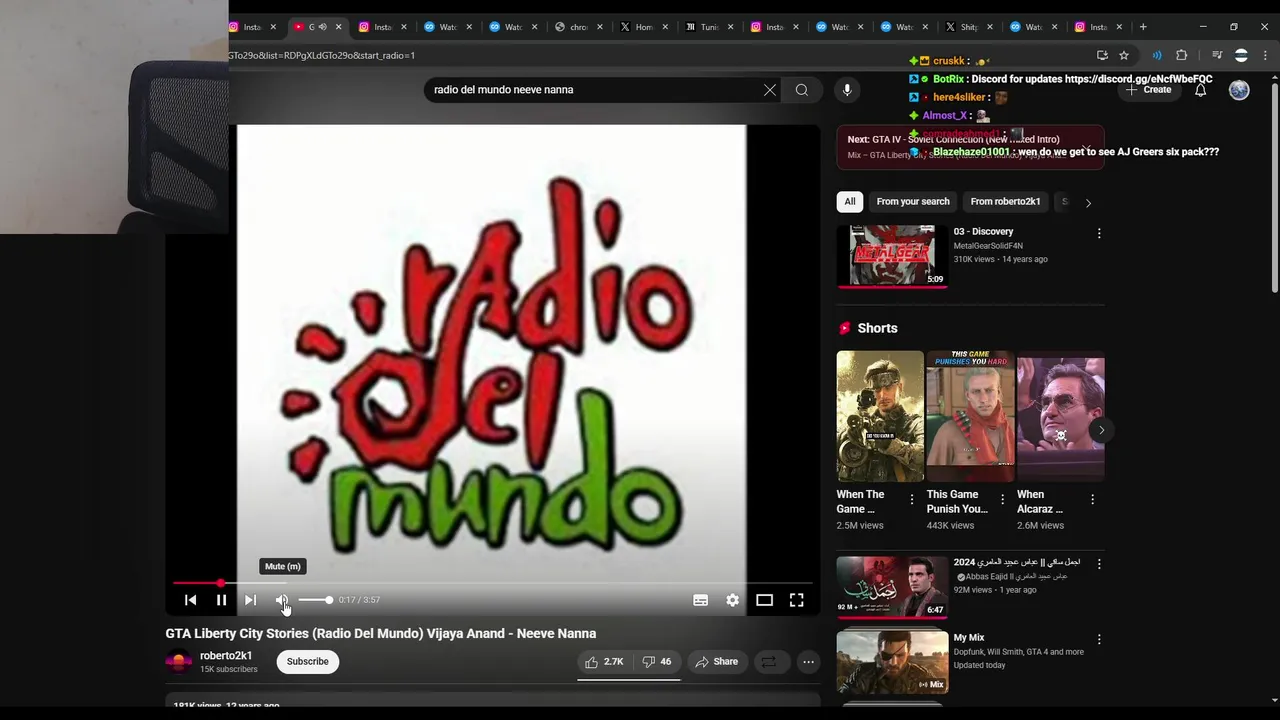Image resolution: width=1280 pixels, height=720 pixels.
Task: Open the roberto2k1 channel avatar
Action: pyautogui.click(x=178, y=662)
